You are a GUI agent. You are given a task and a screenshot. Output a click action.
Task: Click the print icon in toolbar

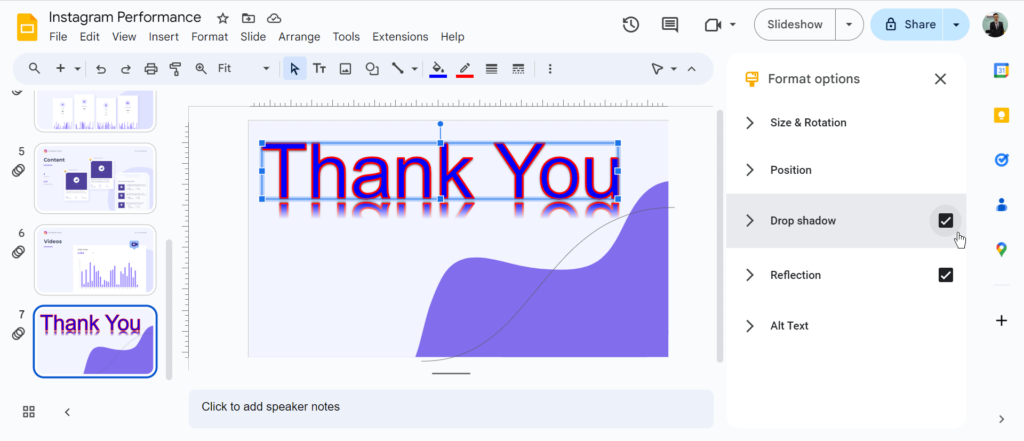click(x=151, y=69)
